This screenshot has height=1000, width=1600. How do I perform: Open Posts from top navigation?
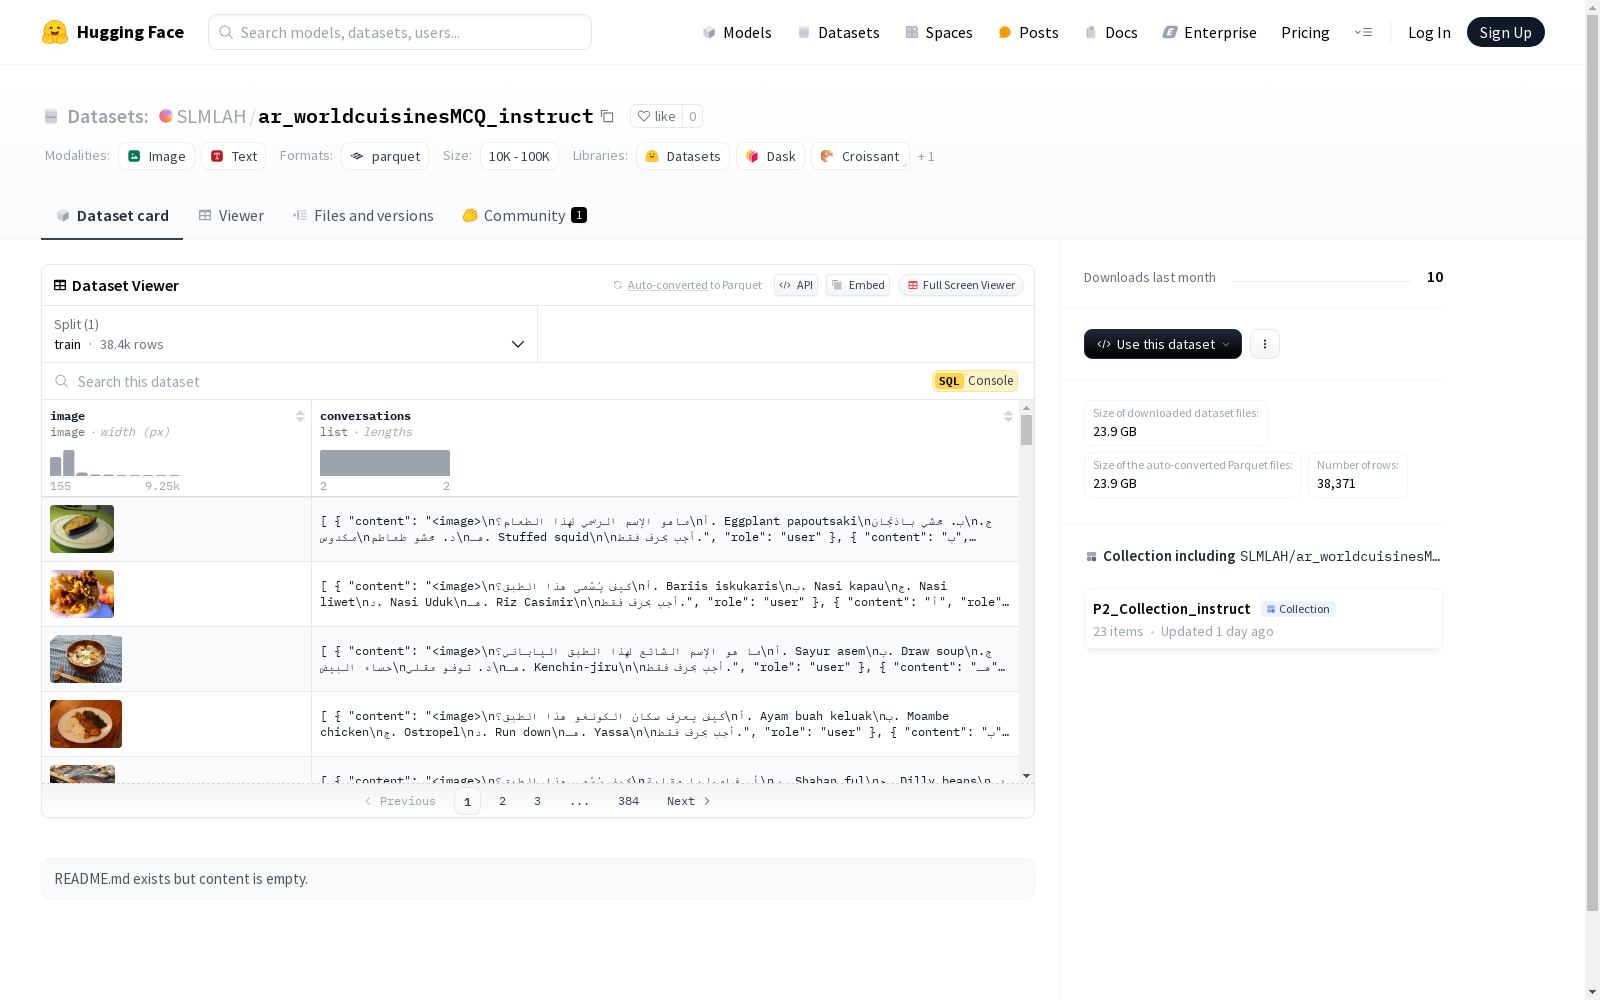click(x=1029, y=32)
